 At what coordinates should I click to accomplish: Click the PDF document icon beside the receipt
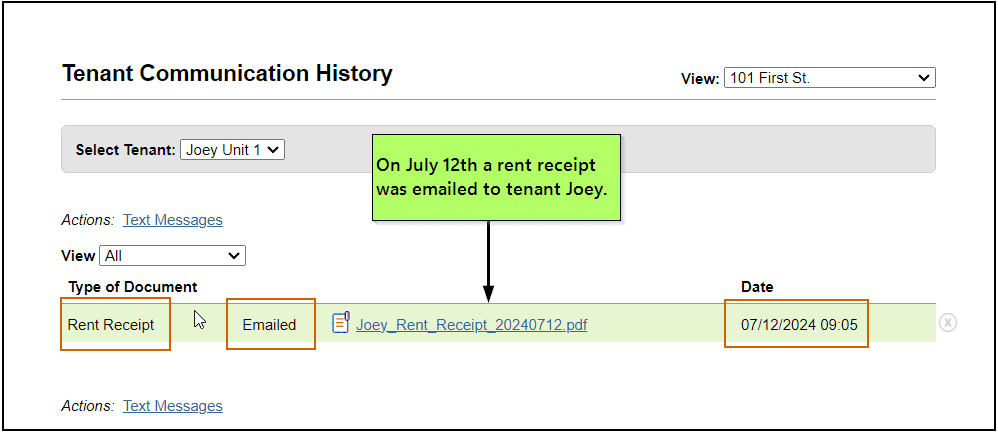tap(340, 322)
